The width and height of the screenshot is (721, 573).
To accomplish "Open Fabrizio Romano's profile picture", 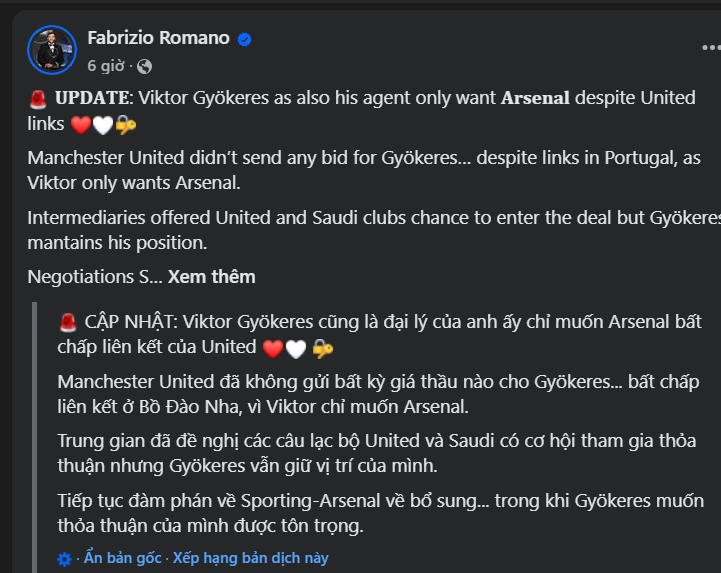I will (52, 50).
